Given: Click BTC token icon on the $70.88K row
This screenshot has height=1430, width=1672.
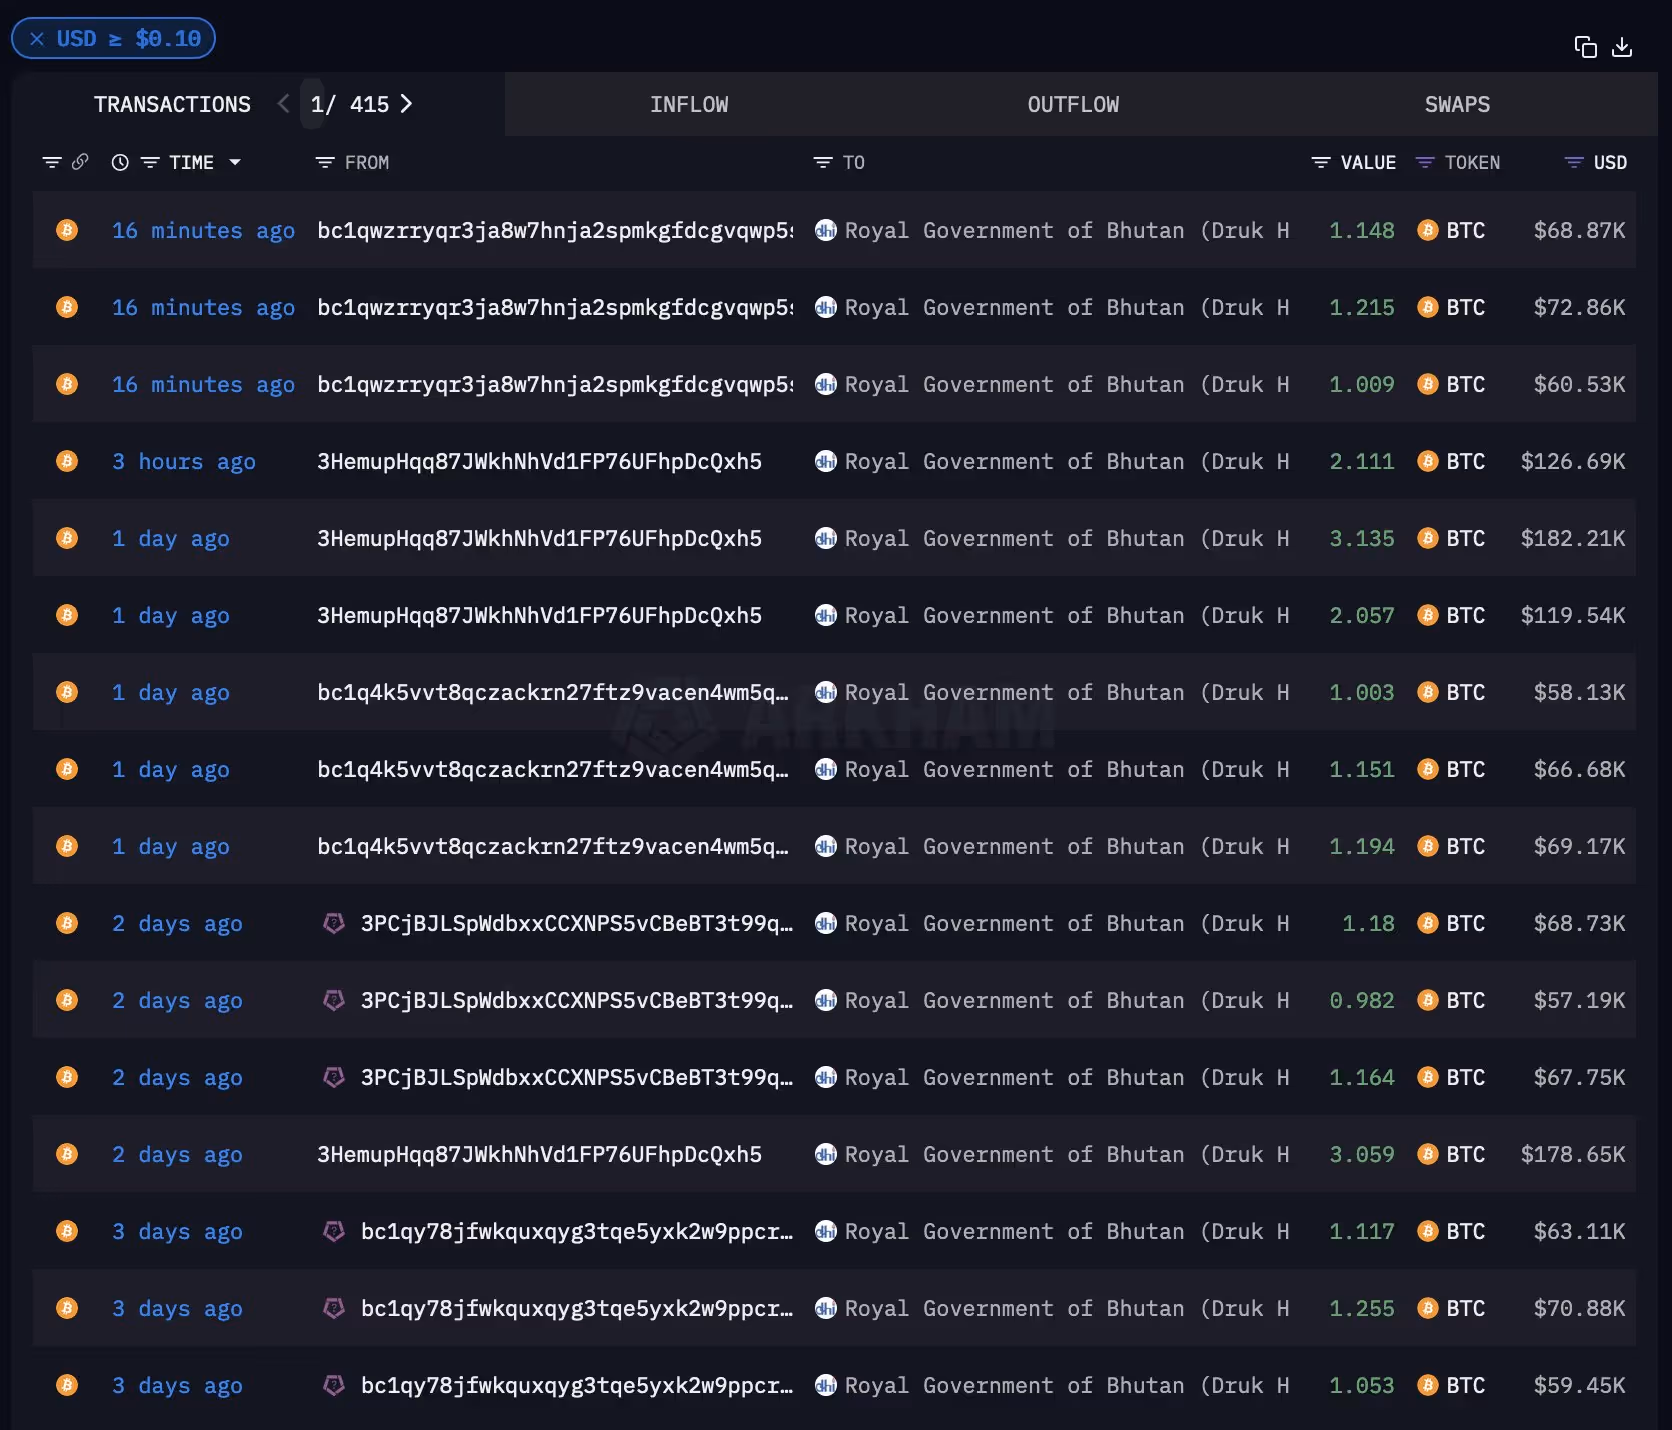Looking at the screenshot, I should point(1428,1308).
